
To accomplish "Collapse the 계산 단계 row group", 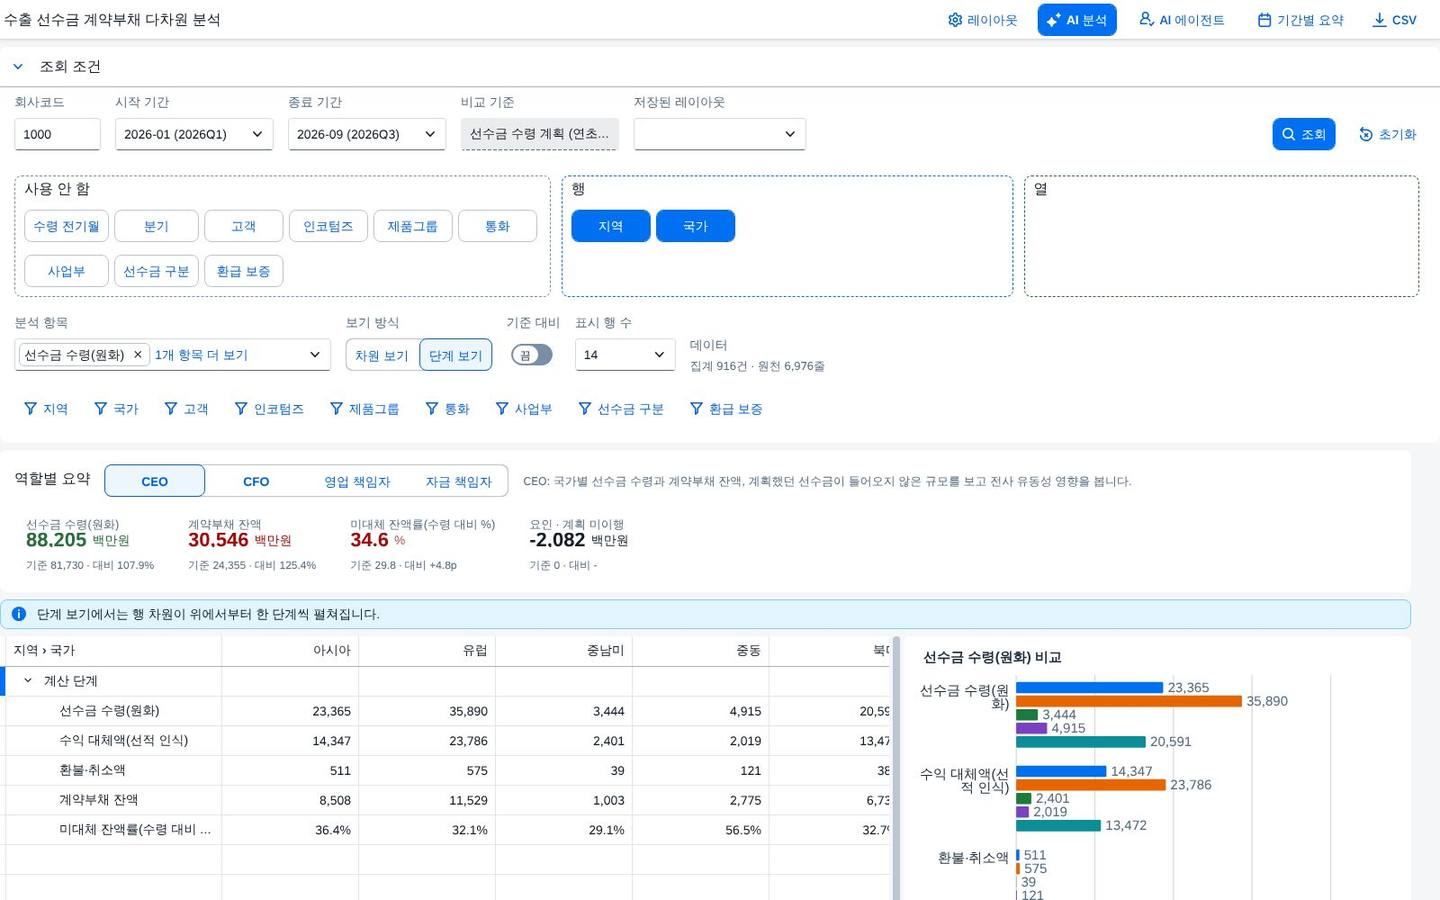I will click(28, 681).
